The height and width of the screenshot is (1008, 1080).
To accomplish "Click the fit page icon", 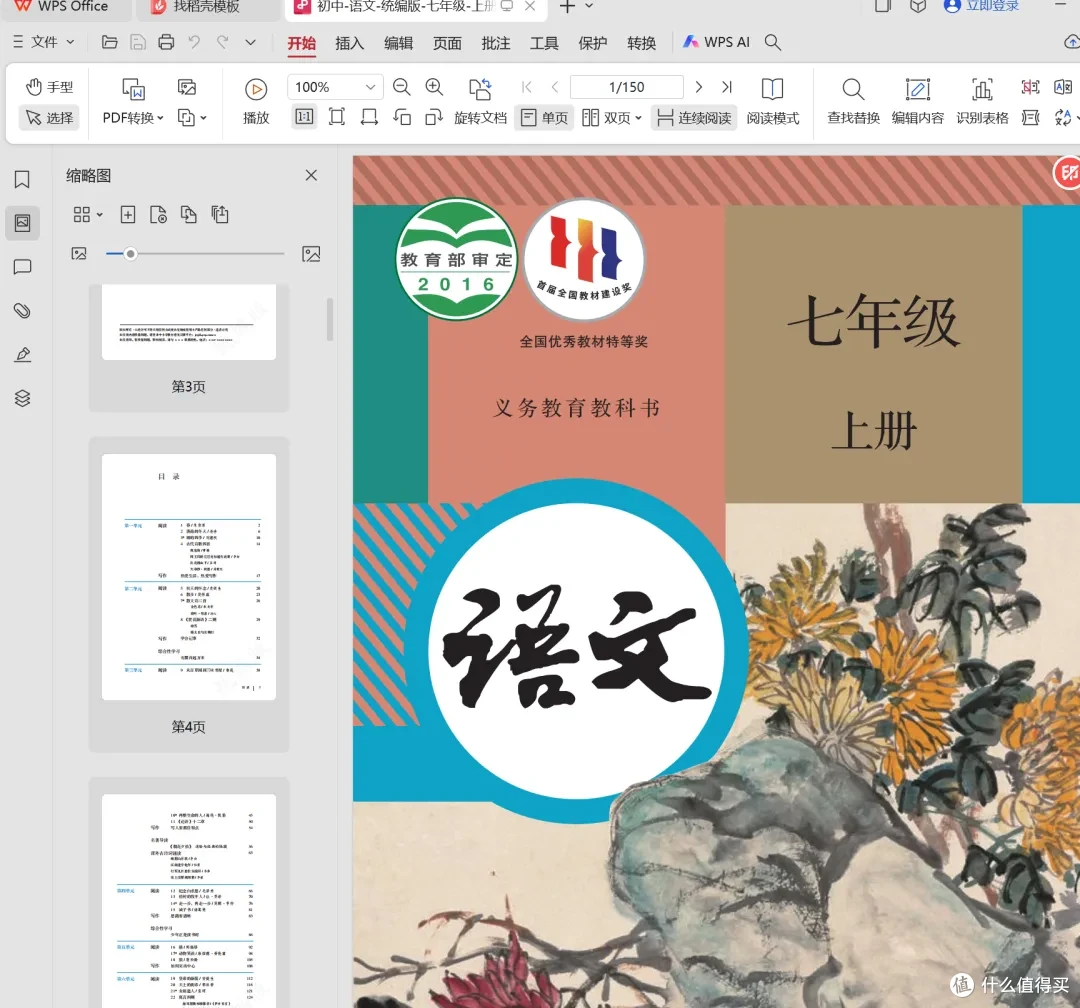I will pyautogui.click(x=337, y=117).
